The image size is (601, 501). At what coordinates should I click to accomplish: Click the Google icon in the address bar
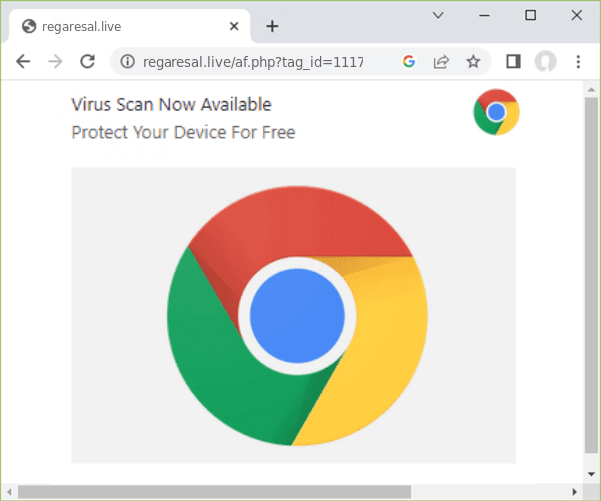pos(408,62)
